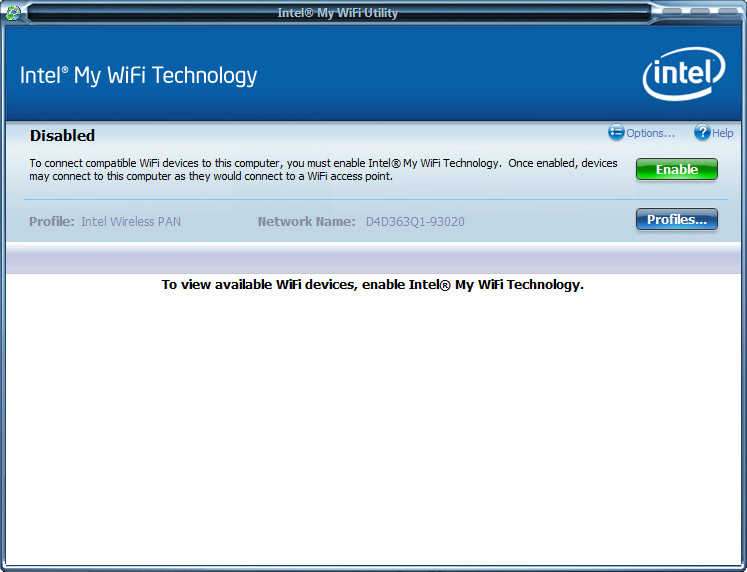Screen dimensions: 747x572
Task: Click the Intel My WiFi Utility title bar
Action: pyautogui.click(x=338, y=13)
